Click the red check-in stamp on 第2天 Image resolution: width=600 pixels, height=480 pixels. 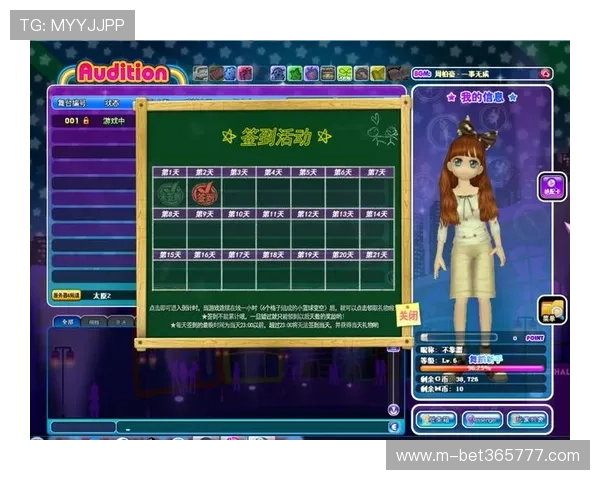[x=205, y=194]
